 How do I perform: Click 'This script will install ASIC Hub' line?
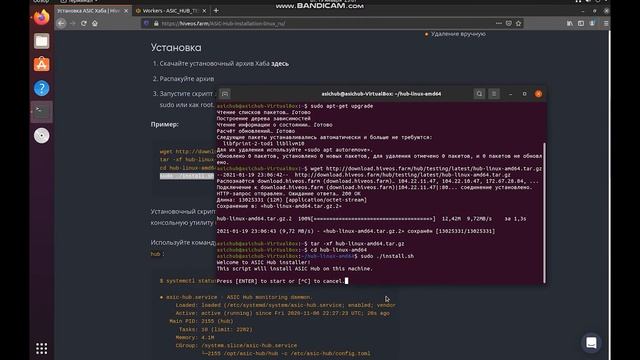point(295,269)
